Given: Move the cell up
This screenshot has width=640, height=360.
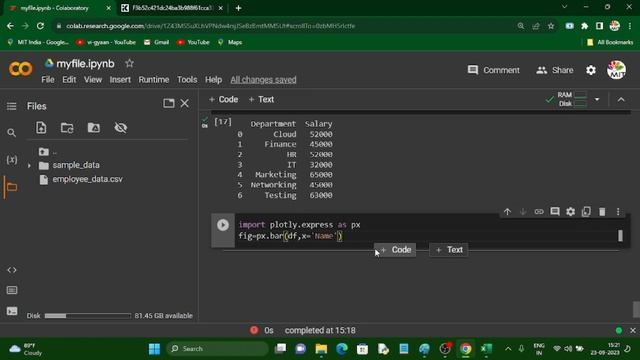Looking at the screenshot, I should pos(507,212).
